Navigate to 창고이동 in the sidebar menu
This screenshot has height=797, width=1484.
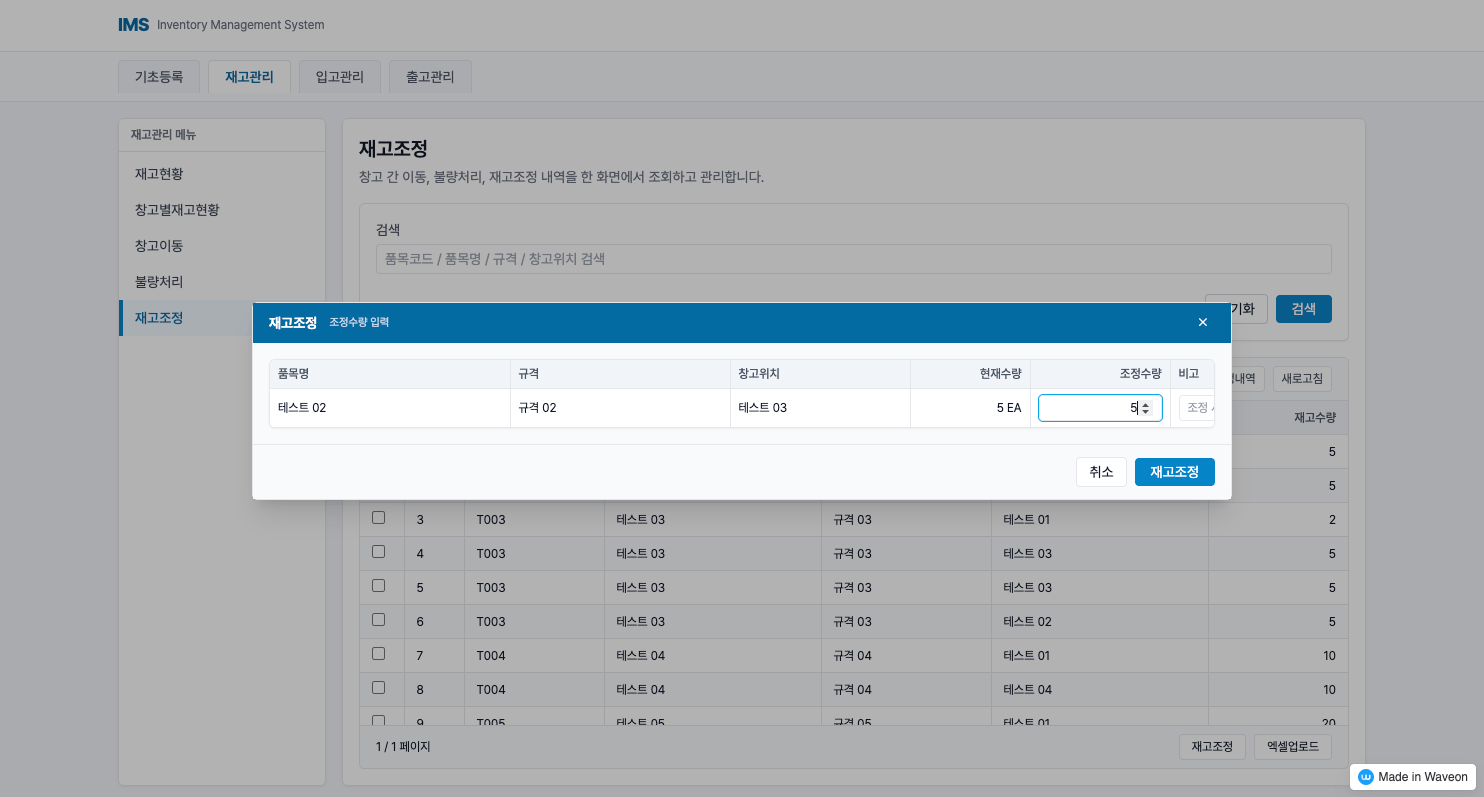coord(159,246)
